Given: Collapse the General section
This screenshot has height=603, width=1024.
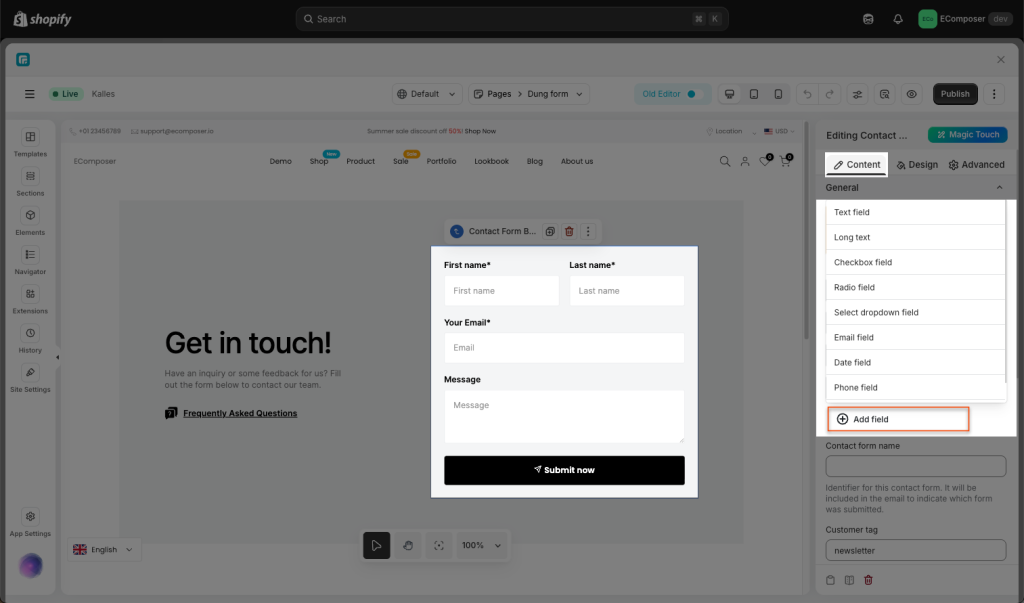Looking at the screenshot, I should coord(999,187).
